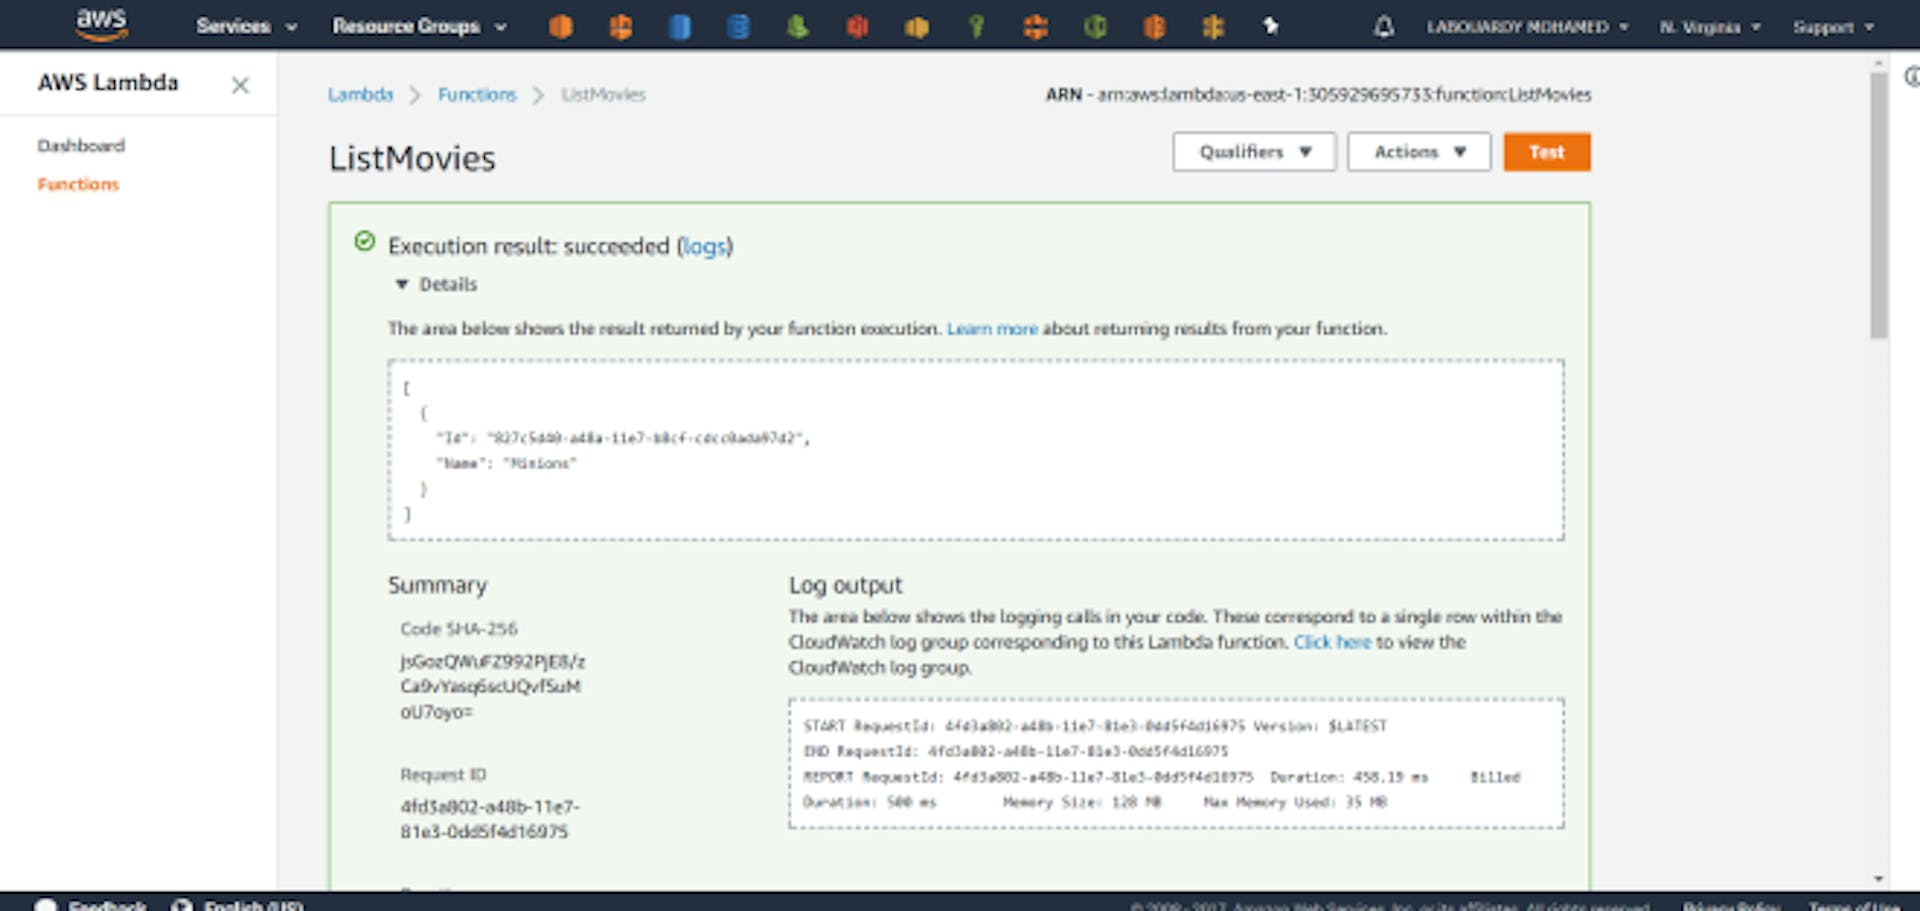Open the blue ringed database shortcut
1920x911 pixels.
(739, 26)
